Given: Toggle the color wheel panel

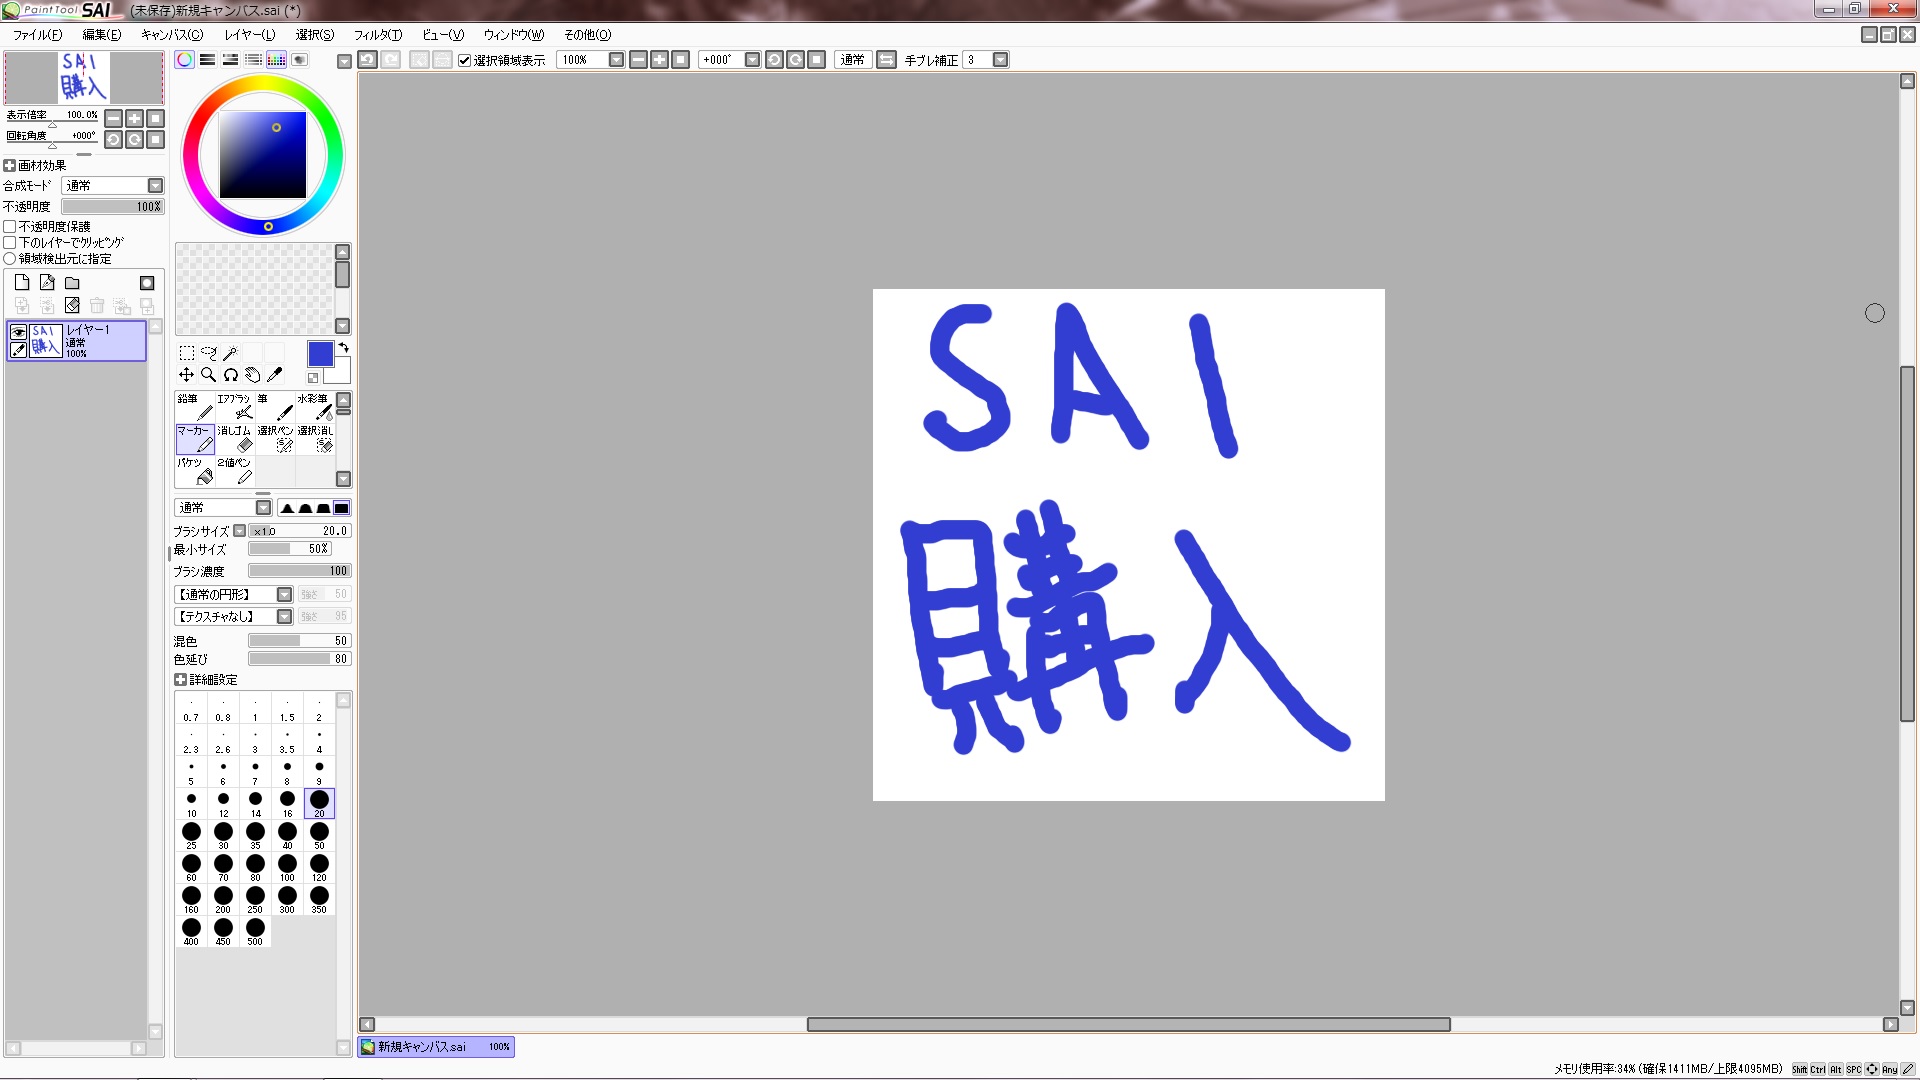Looking at the screenshot, I should (x=185, y=60).
